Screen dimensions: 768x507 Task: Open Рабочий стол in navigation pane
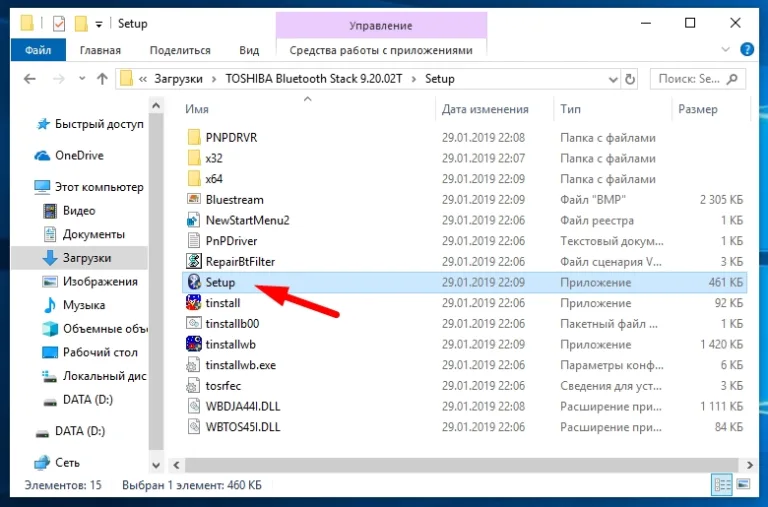point(90,352)
